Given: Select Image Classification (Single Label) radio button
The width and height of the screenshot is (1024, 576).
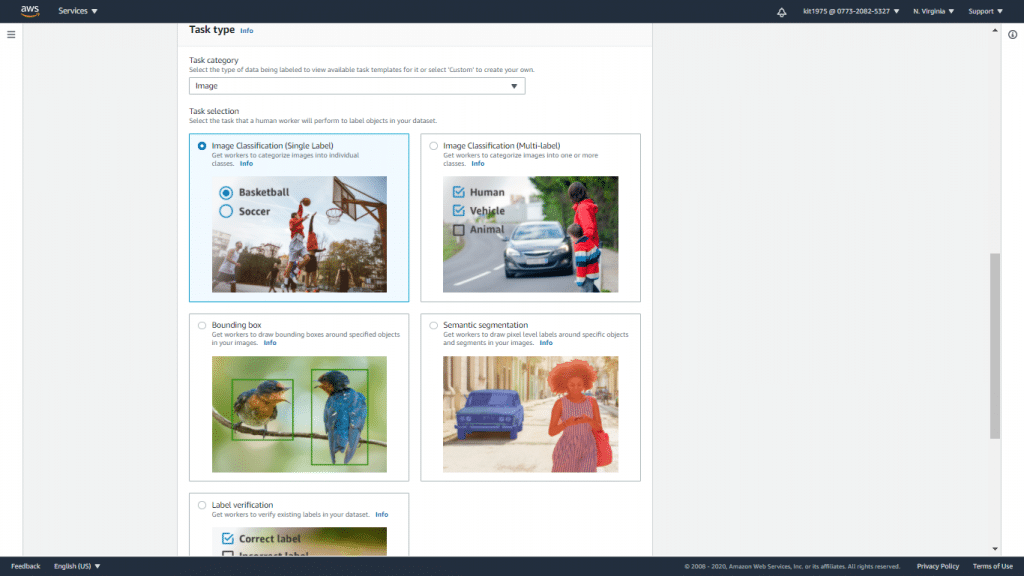Looking at the screenshot, I should coord(202,146).
